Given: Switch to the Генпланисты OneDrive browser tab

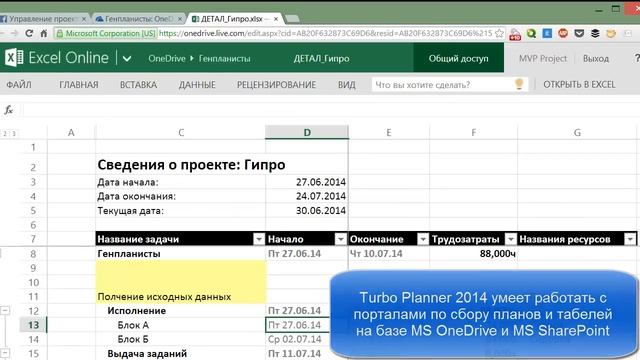Looking at the screenshot, I should [138, 19].
